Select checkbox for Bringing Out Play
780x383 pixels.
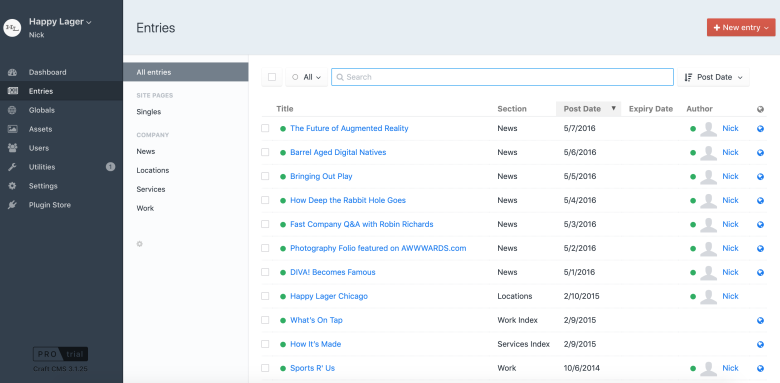tap(265, 176)
